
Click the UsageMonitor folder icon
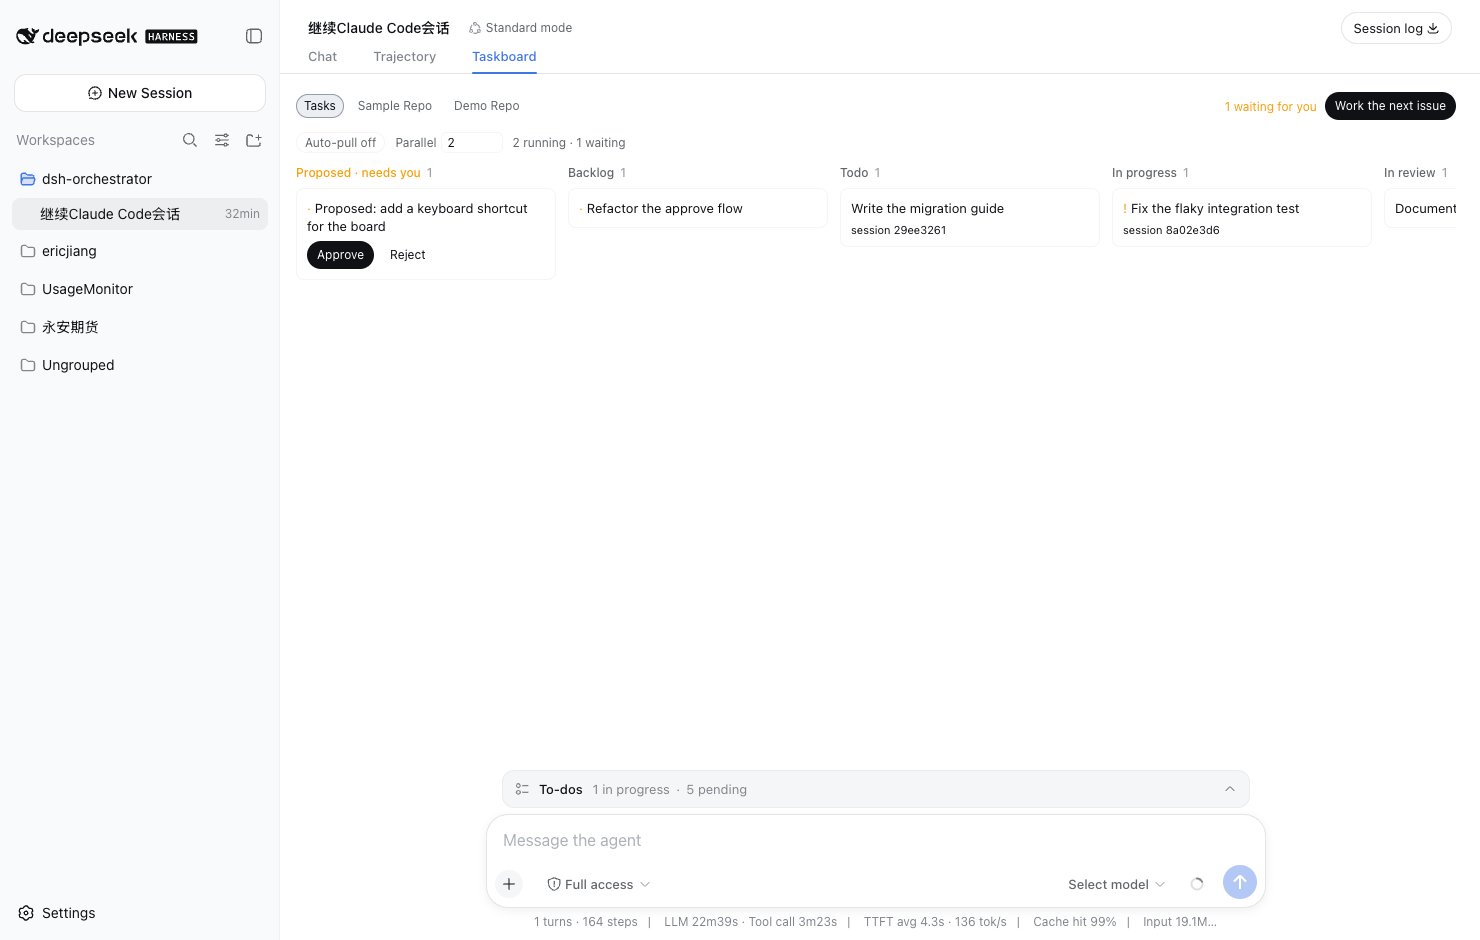[28, 289]
